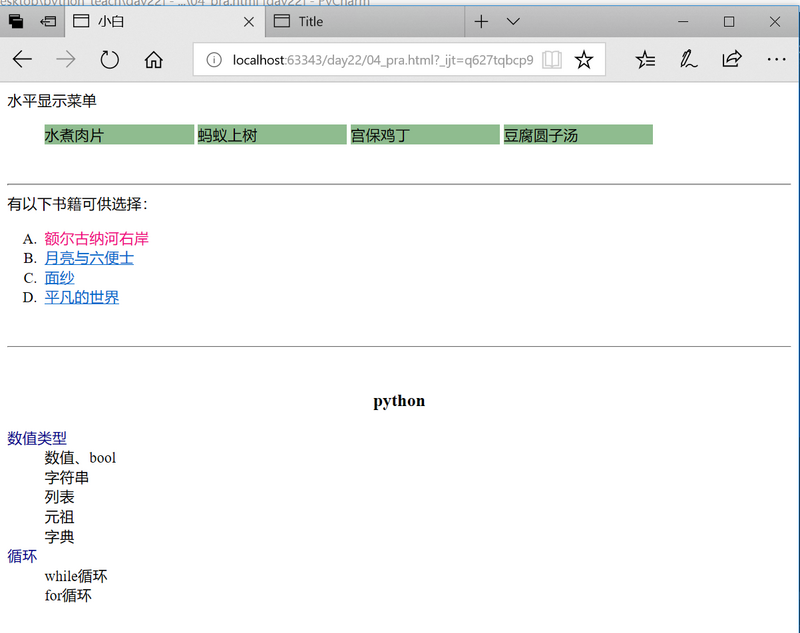The width and height of the screenshot is (800, 633).
Task: Open Settings and more menu
Action: tap(776, 60)
